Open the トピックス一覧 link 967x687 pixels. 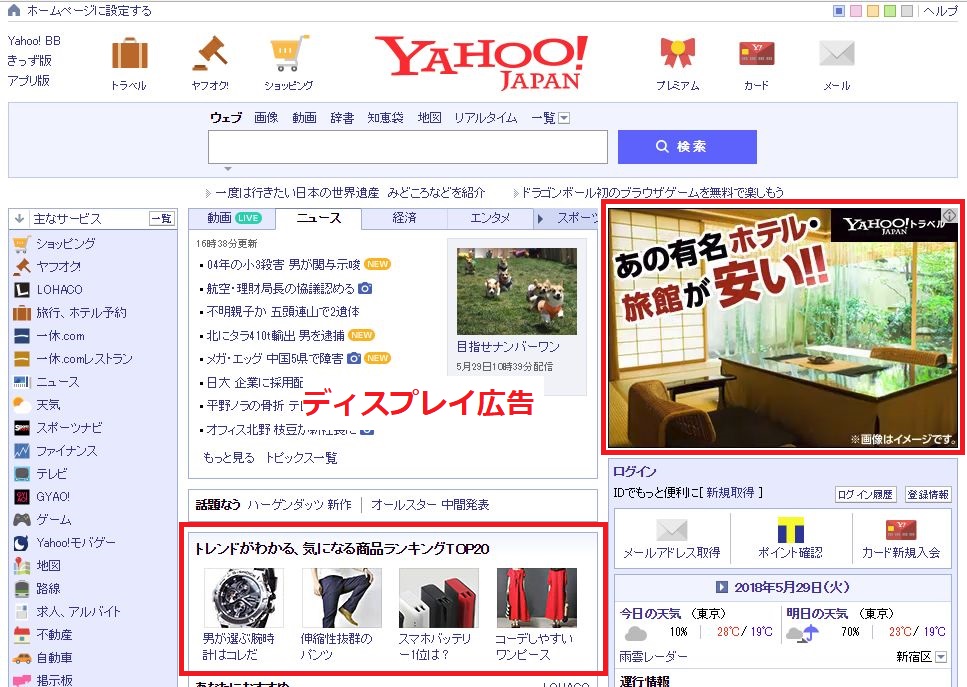click(301, 458)
